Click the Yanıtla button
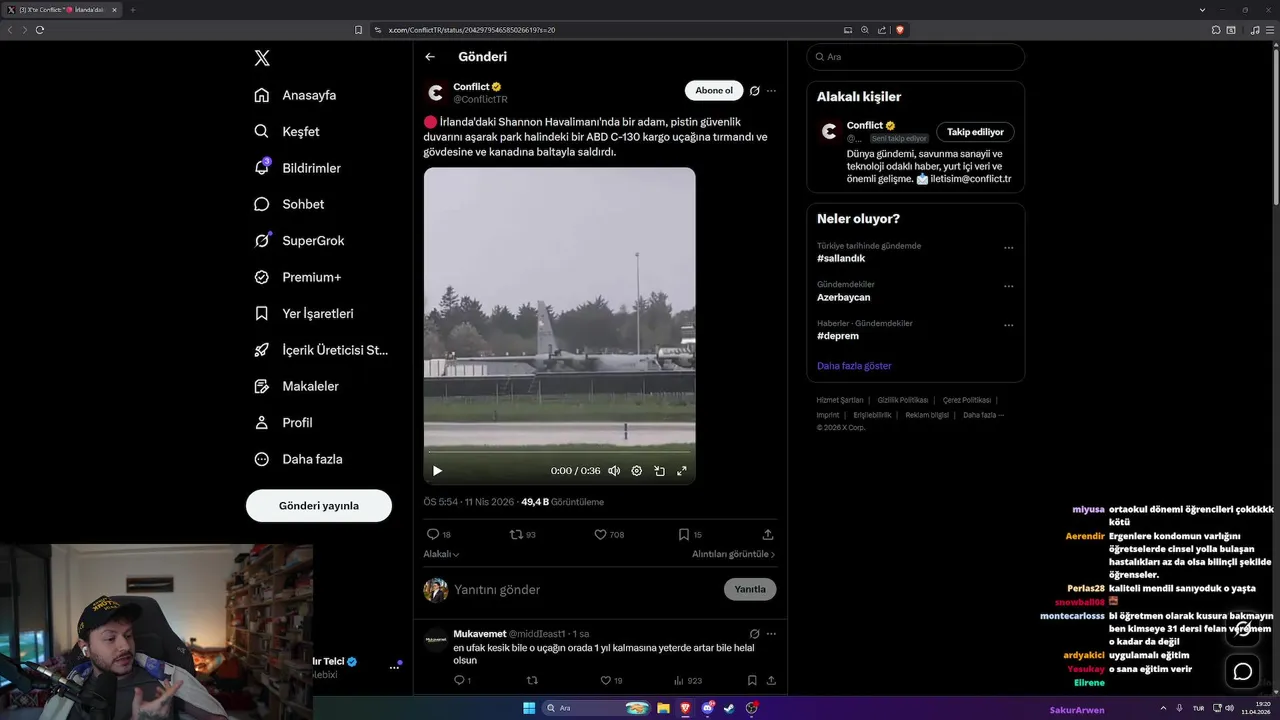This screenshot has height=720, width=1280. click(750, 589)
